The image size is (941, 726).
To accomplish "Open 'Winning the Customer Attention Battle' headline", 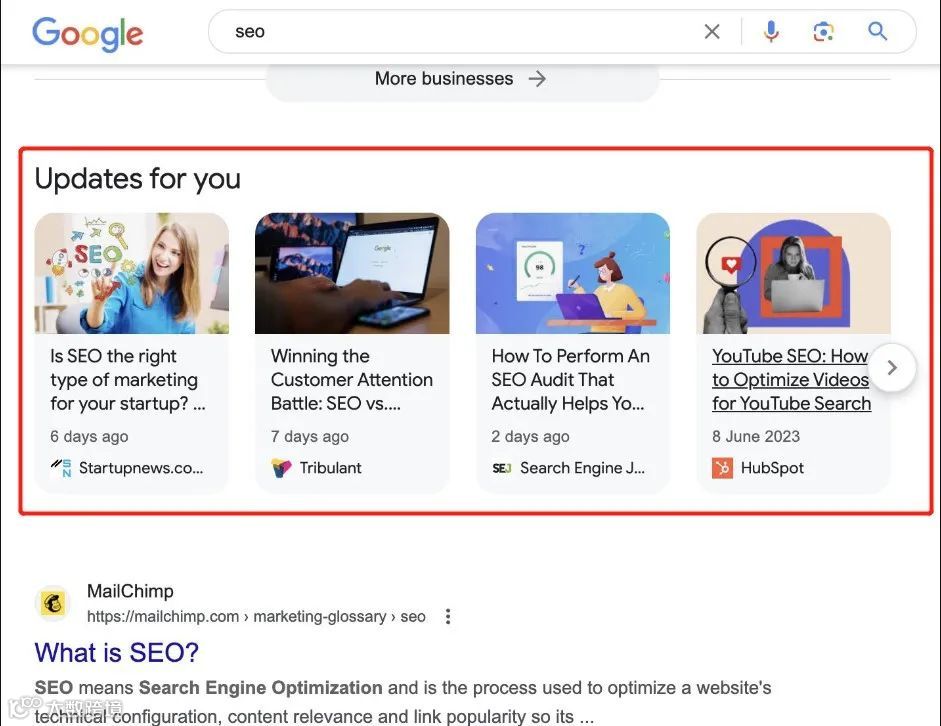I will pos(352,380).
